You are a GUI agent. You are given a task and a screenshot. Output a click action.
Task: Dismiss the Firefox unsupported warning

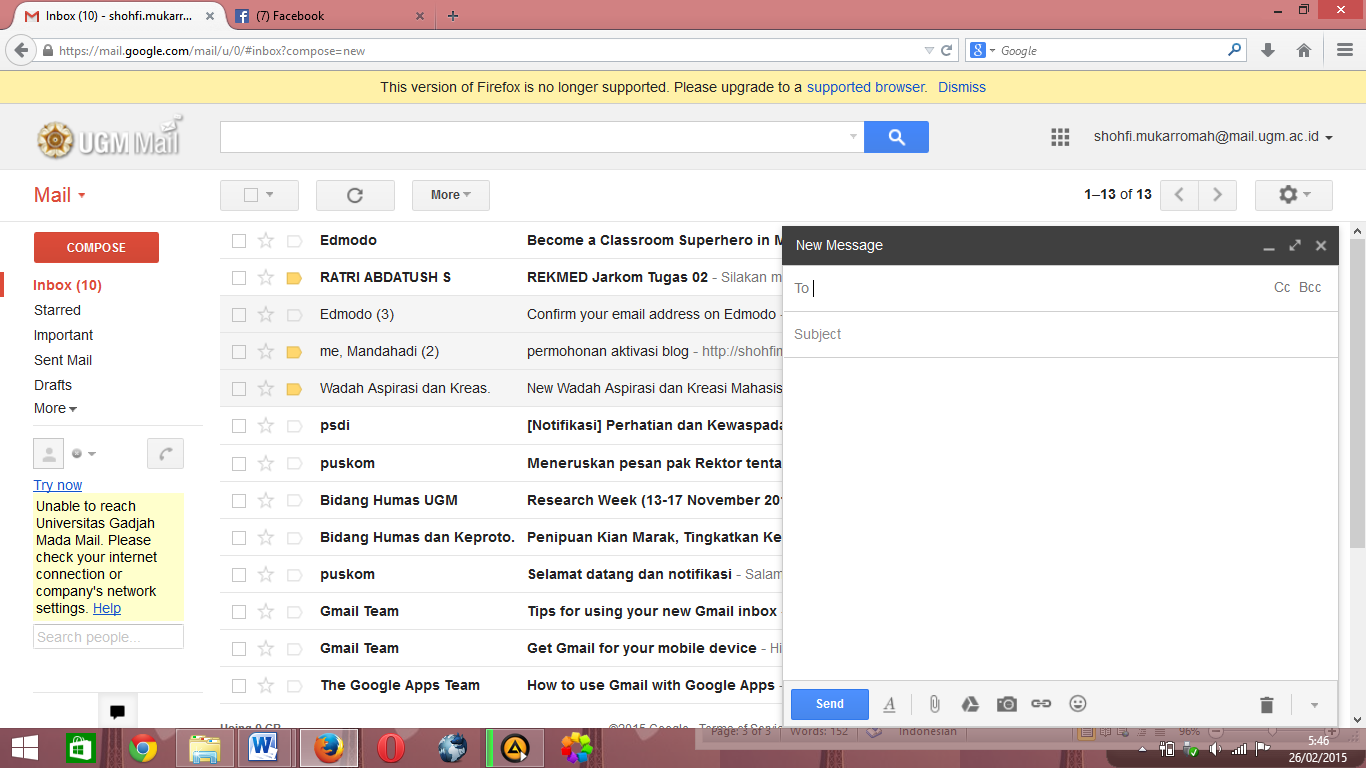(962, 87)
